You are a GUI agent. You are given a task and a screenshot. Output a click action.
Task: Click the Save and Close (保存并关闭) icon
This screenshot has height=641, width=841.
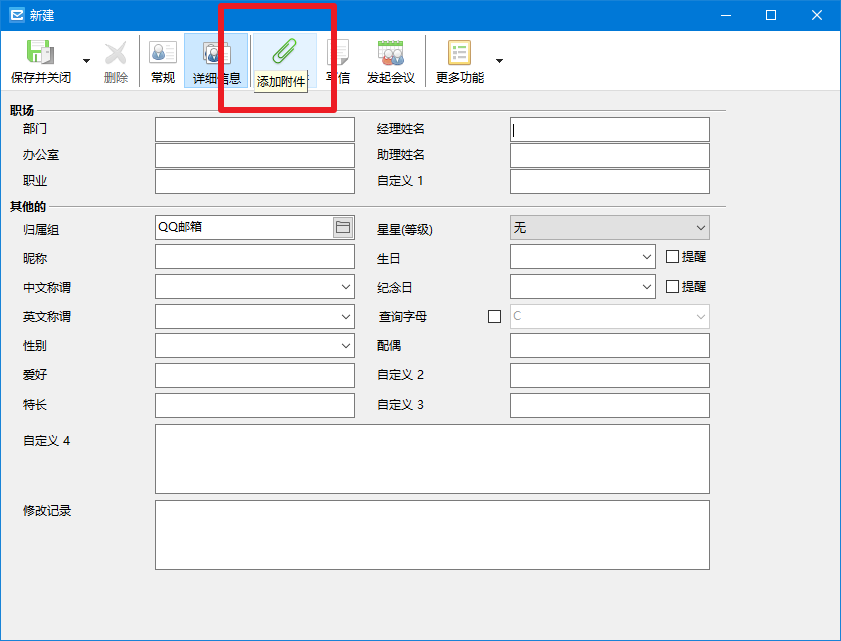(x=41, y=52)
